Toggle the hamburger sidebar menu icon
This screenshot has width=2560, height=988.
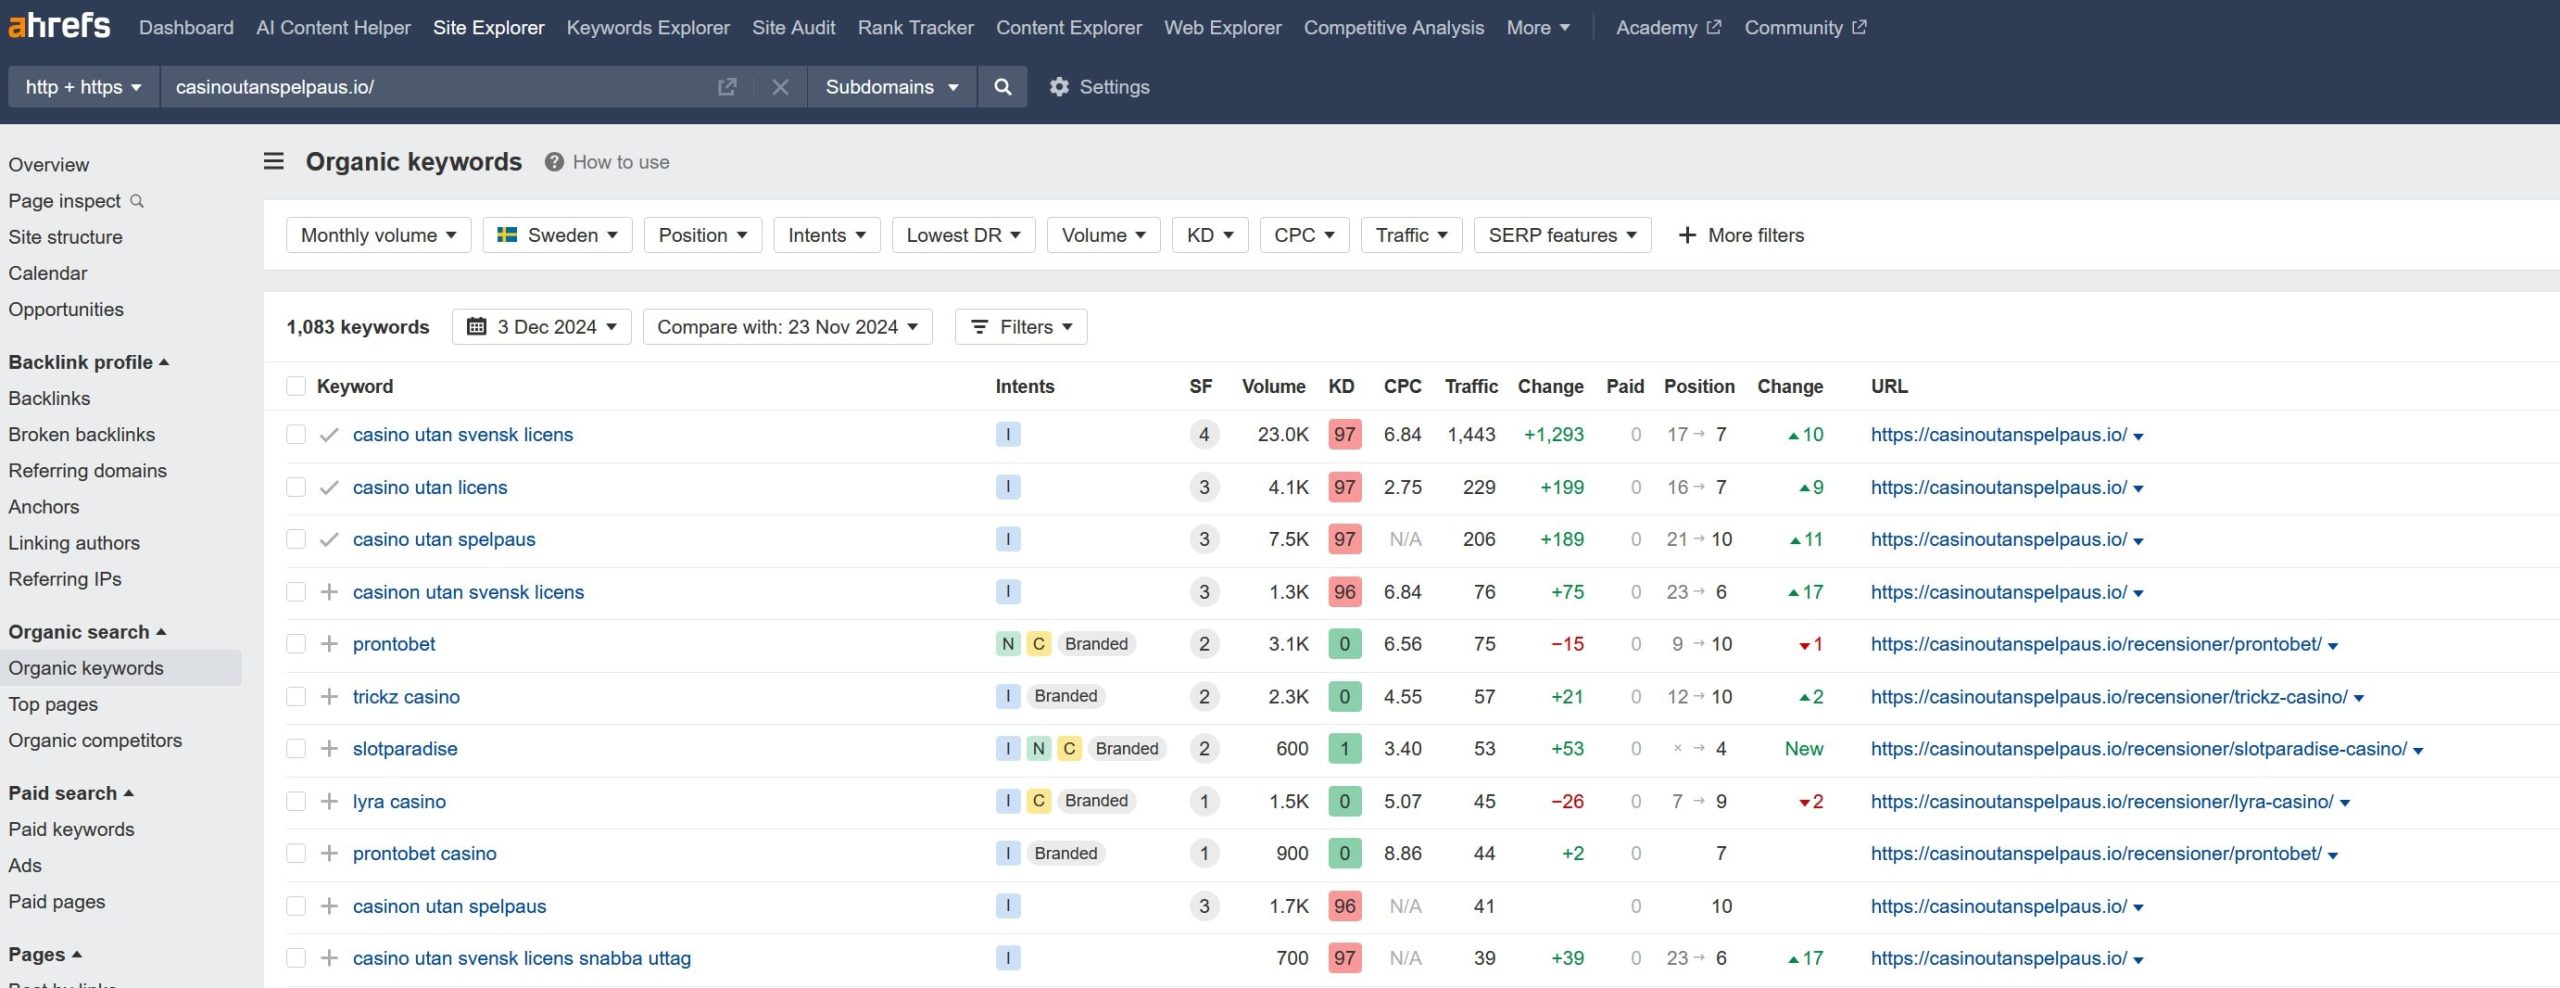(274, 161)
